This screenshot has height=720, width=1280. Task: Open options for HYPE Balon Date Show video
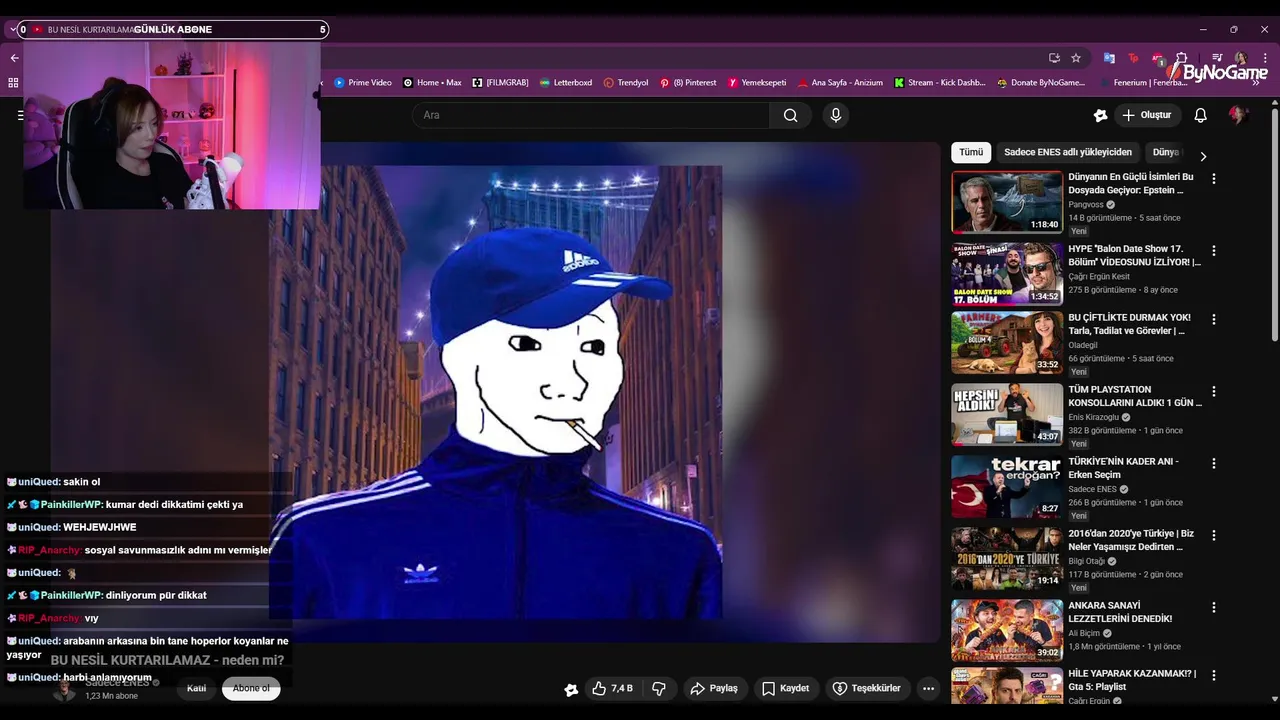(1214, 251)
